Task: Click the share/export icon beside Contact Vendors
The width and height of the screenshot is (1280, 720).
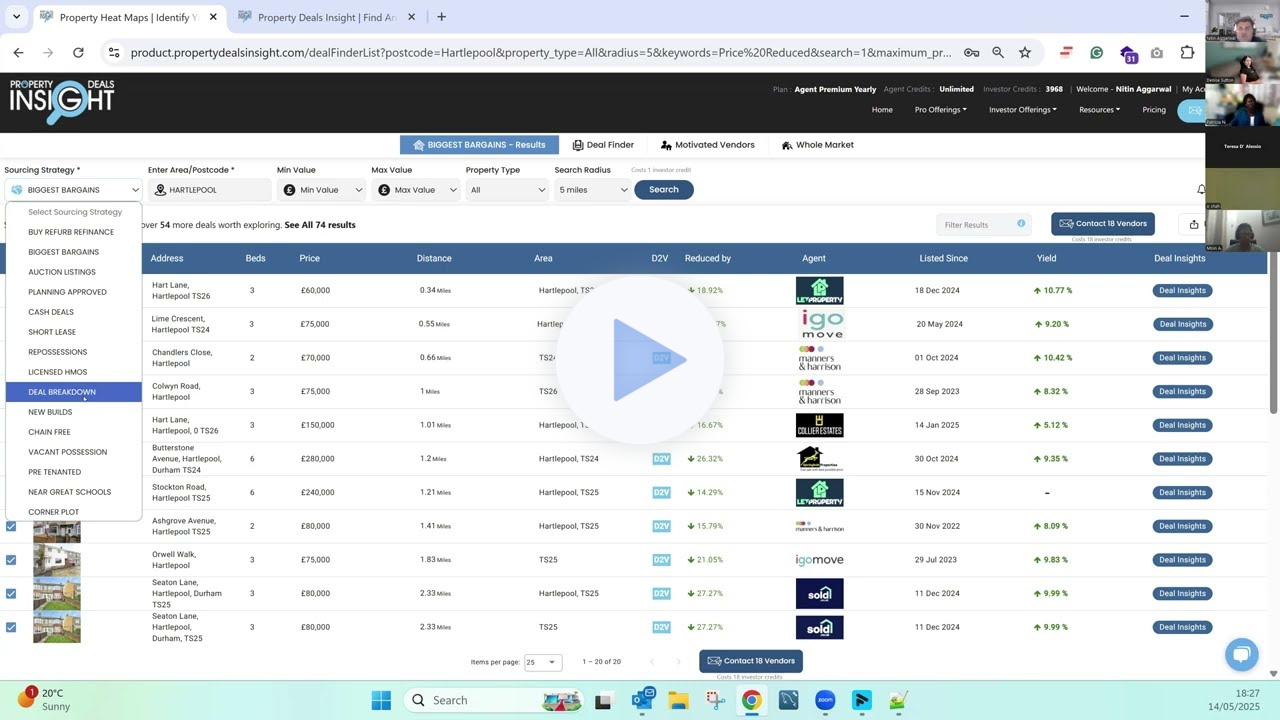Action: pyautogui.click(x=1193, y=224)
